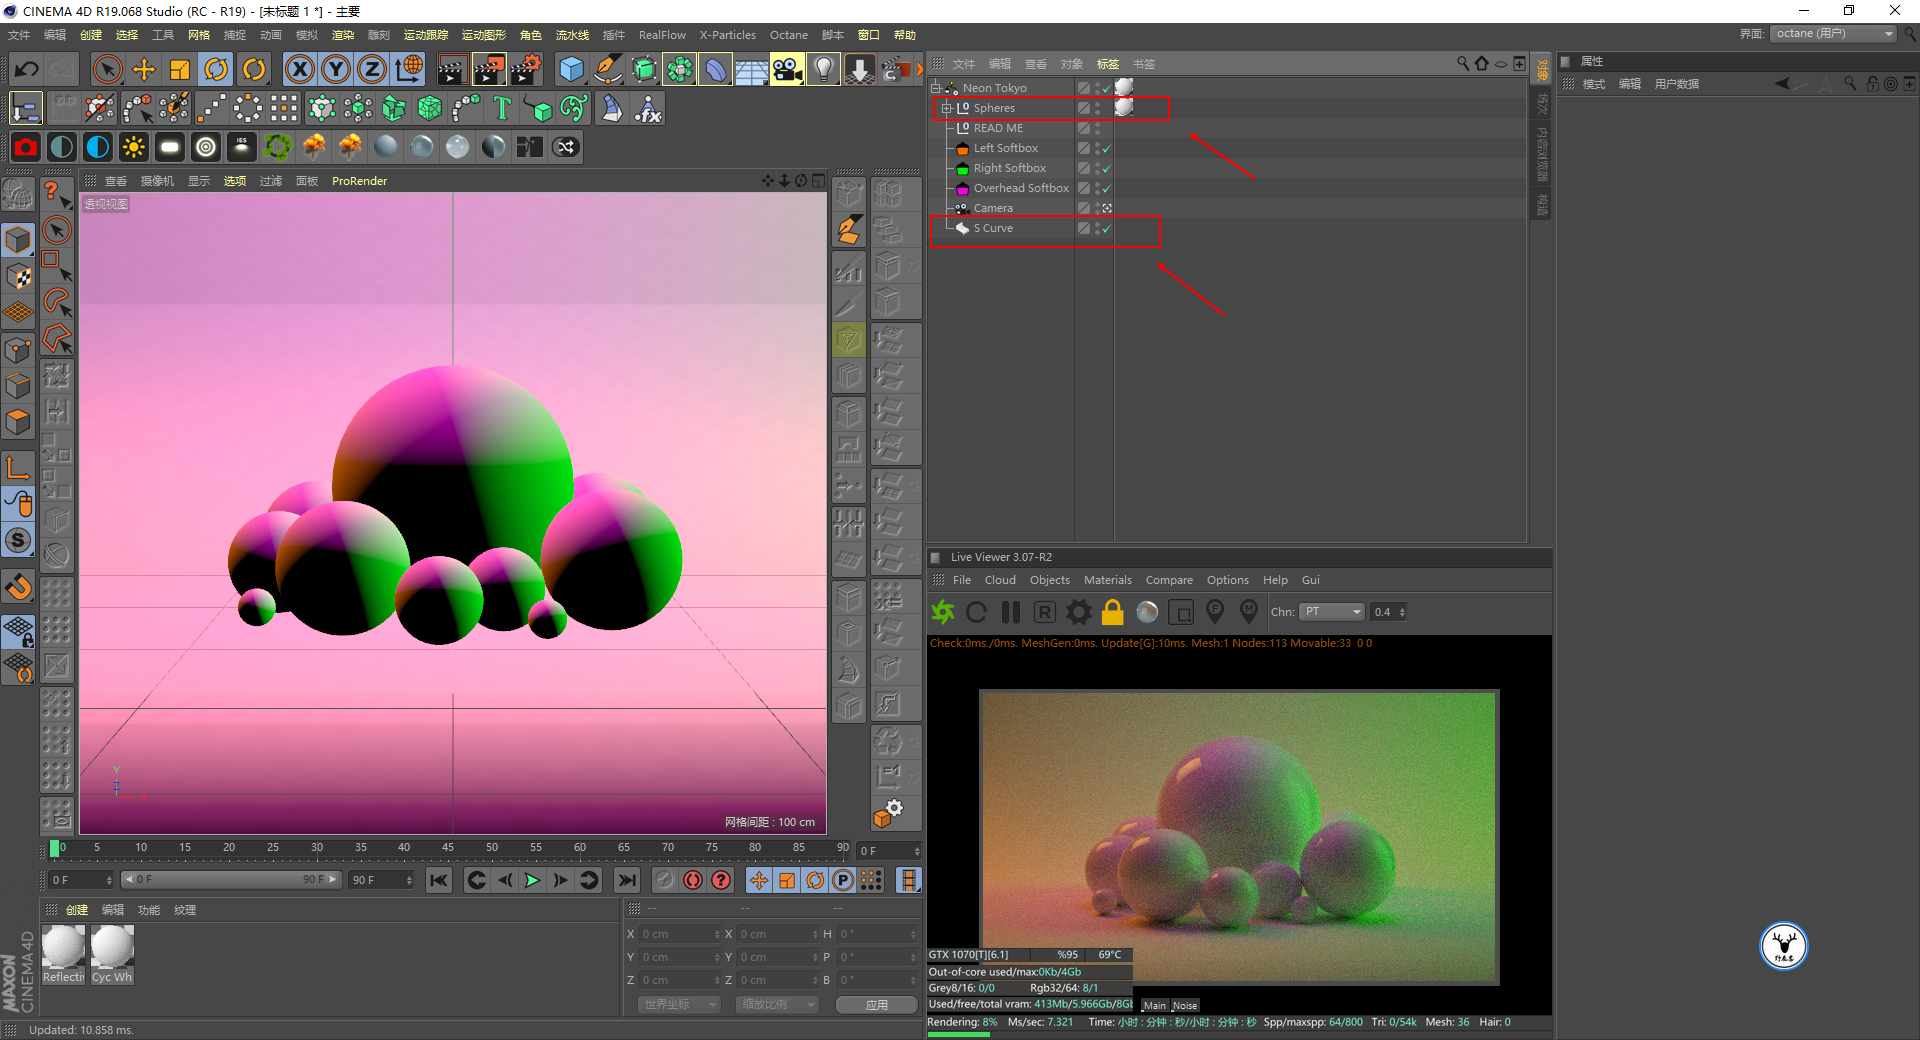Search the Object Manager with magnifier icon

click(1463, 64)
